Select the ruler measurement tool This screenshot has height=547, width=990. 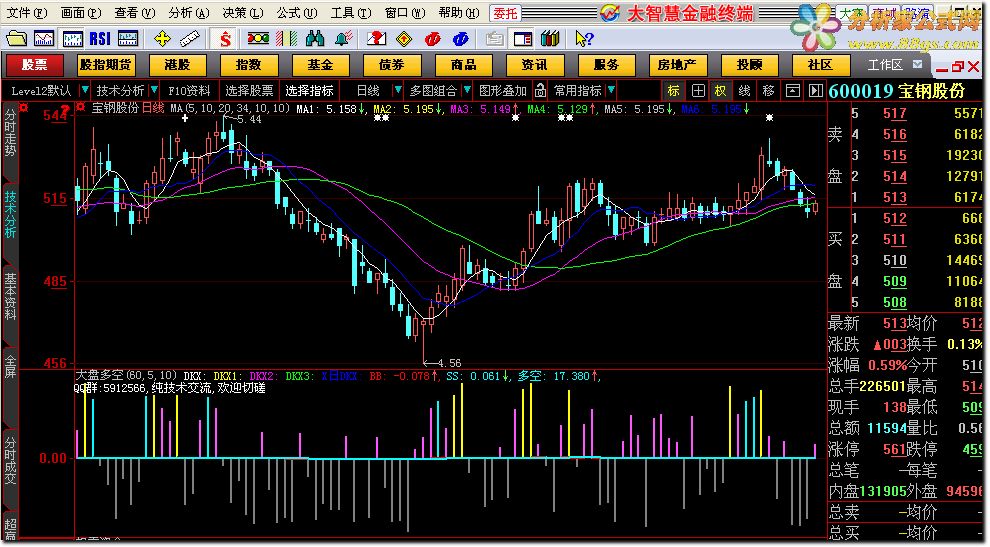click(190, 39)
